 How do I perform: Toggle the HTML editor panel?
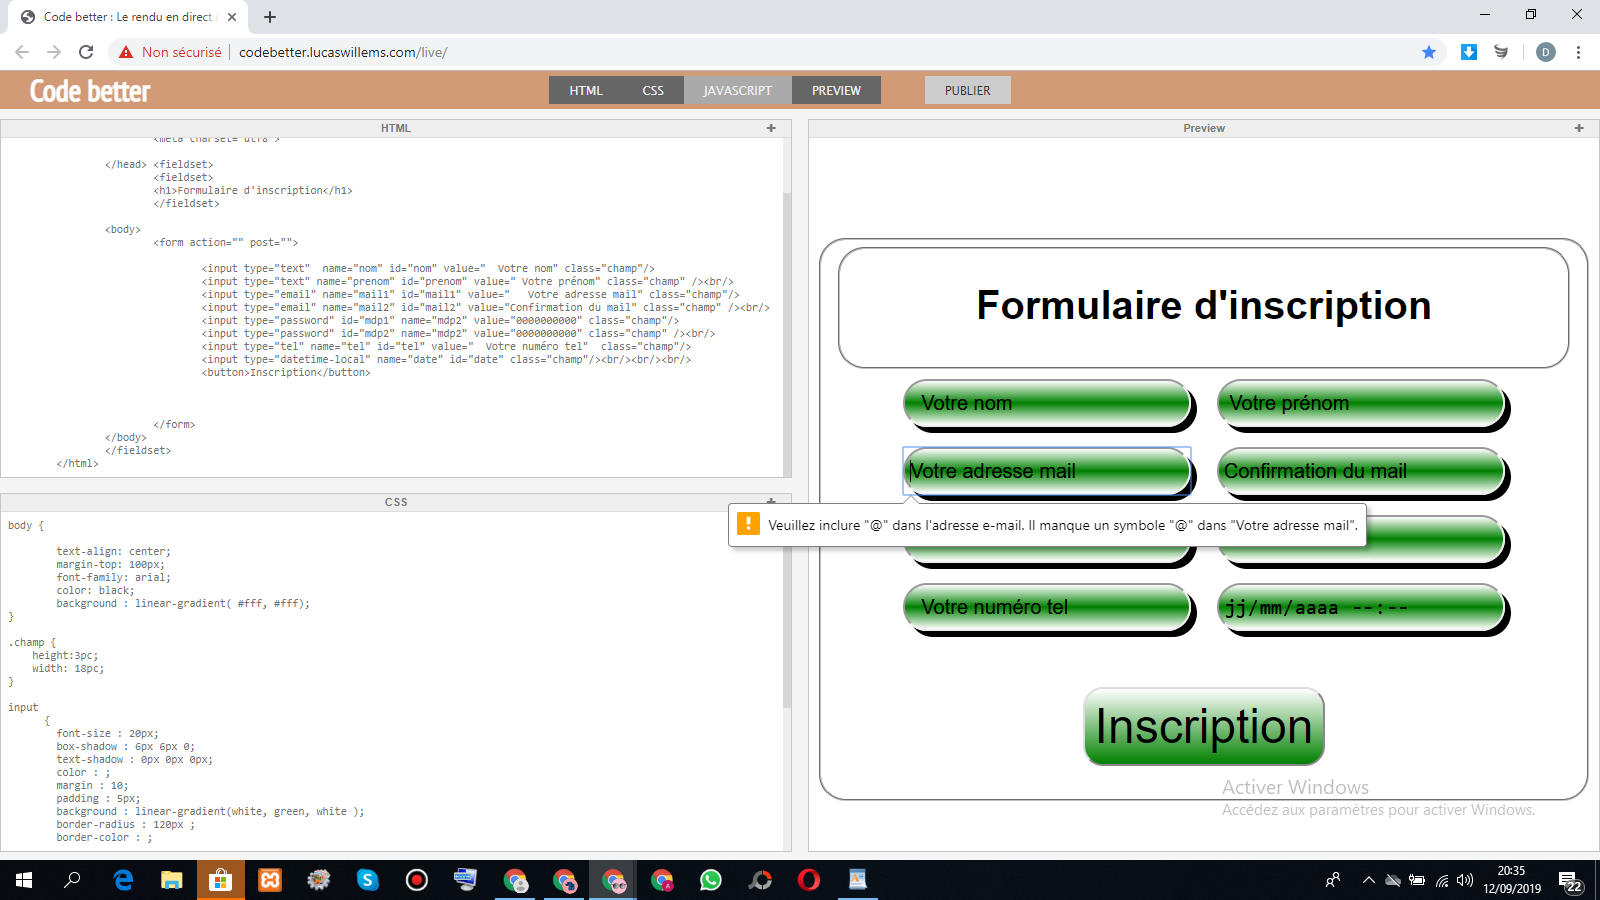click(586, 90)
